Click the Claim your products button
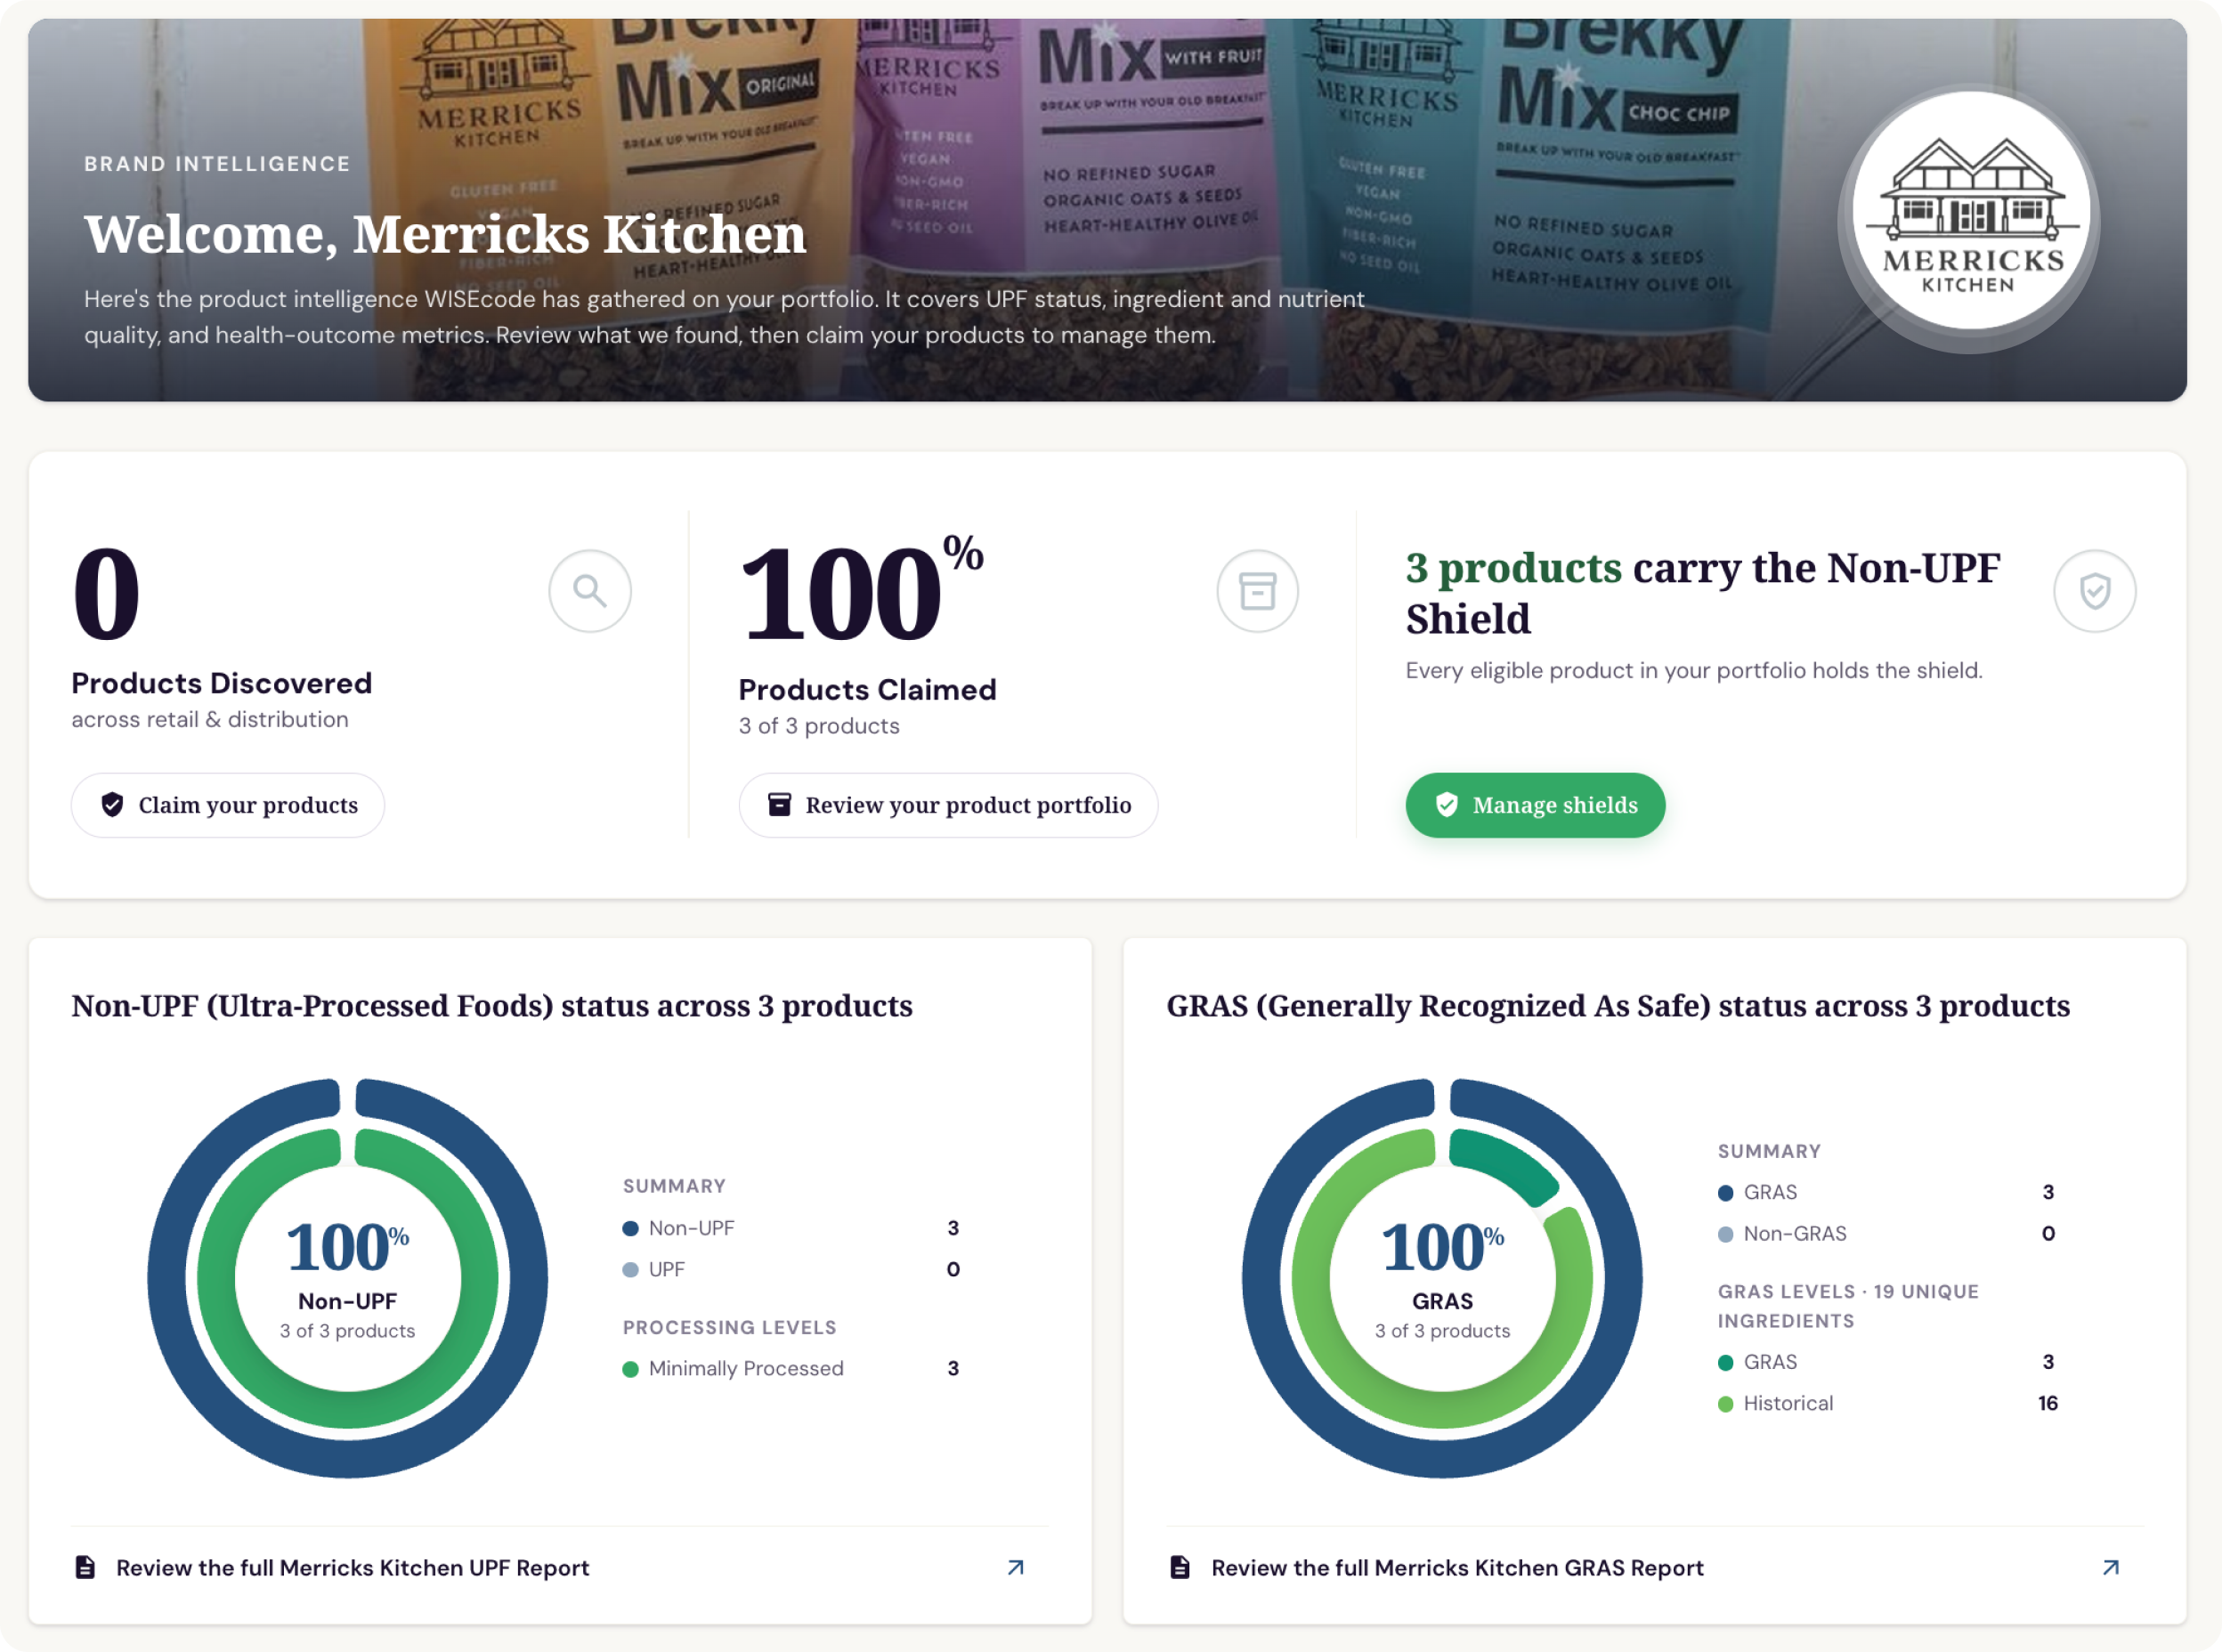Image resolution: width=2222 pixels, height=1652 pixels. [x=228, y=805]
